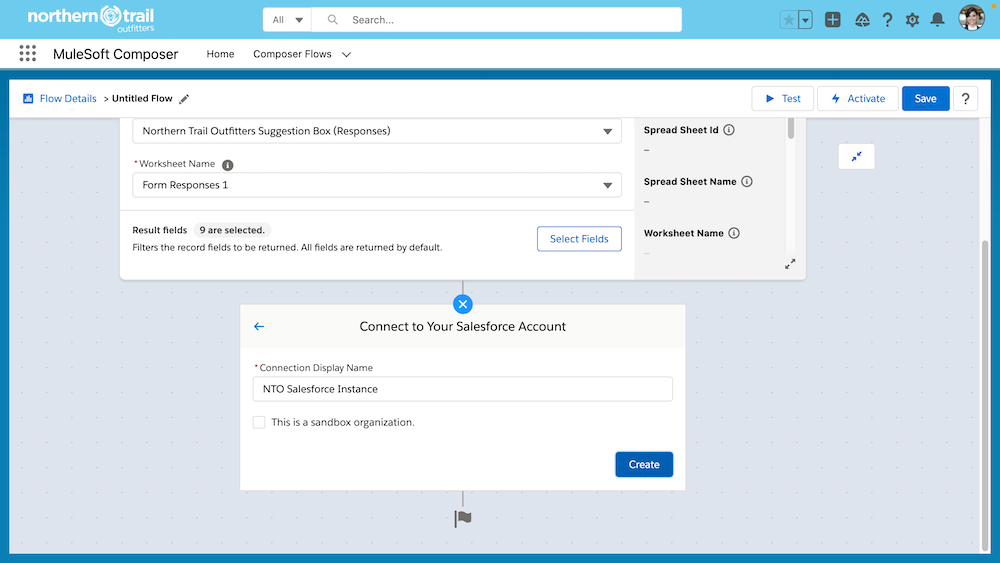
Task: Open the Flow Details breadcrumb link
Action: pyautogui.click(x=68, y=98)
